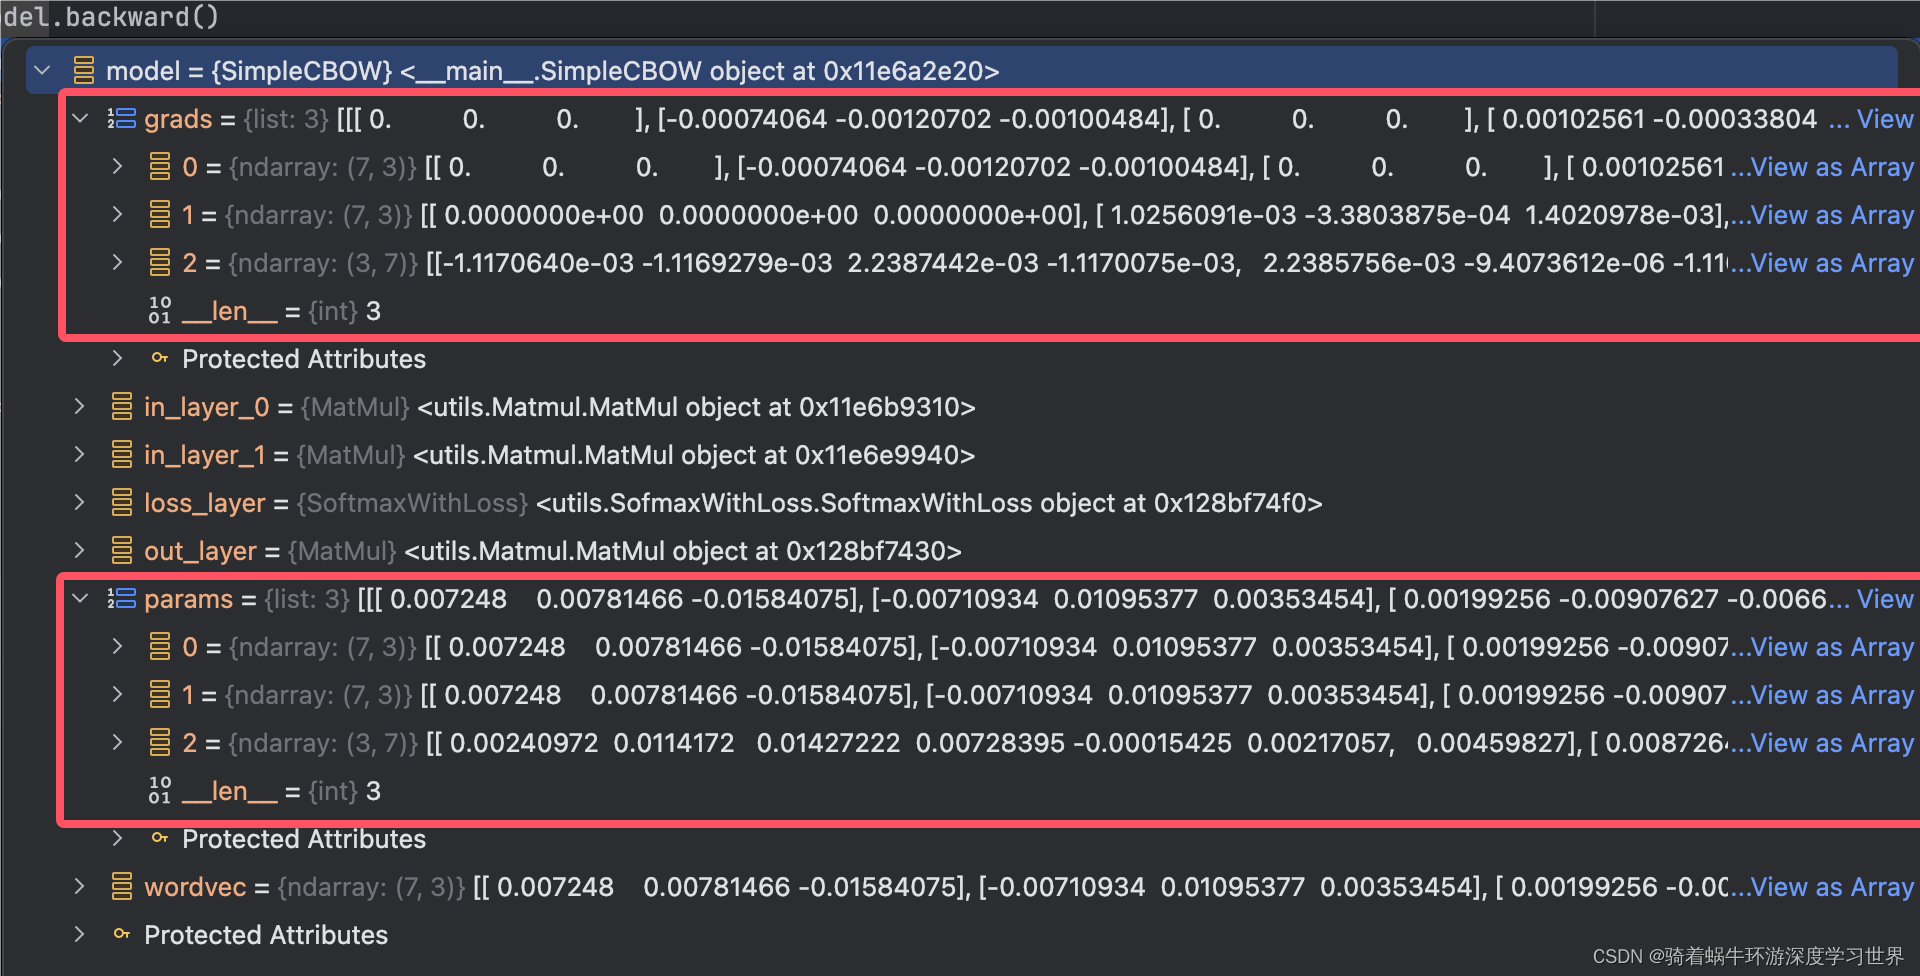Open the View link for params list
Image resolution: width=1920 pixels, height=976 pixels.
tap(1885, 599)
